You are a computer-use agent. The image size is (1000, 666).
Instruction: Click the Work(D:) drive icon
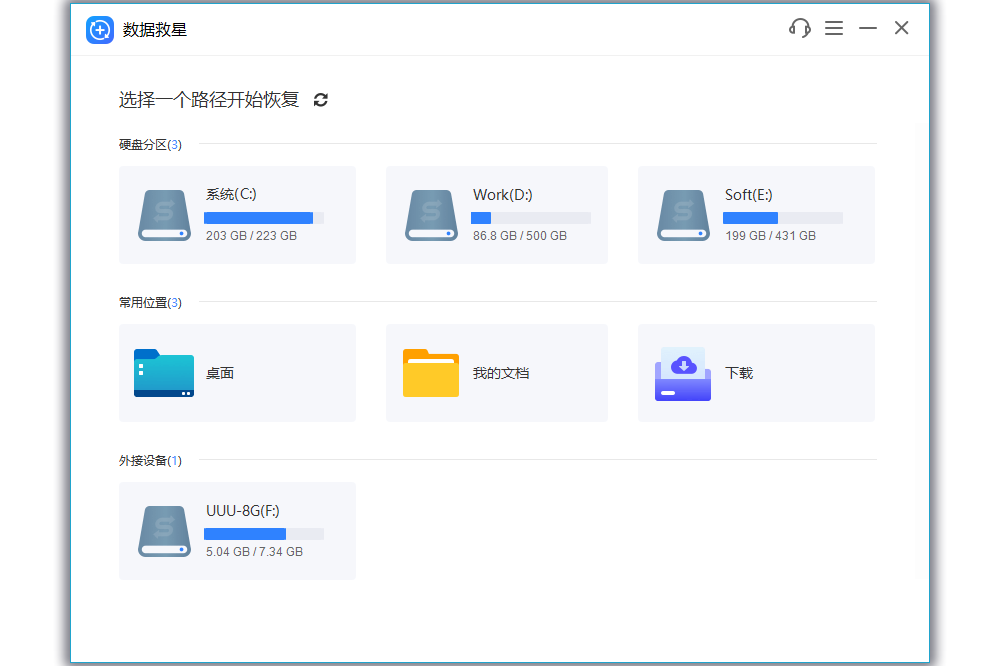click(x=431, y=215)
